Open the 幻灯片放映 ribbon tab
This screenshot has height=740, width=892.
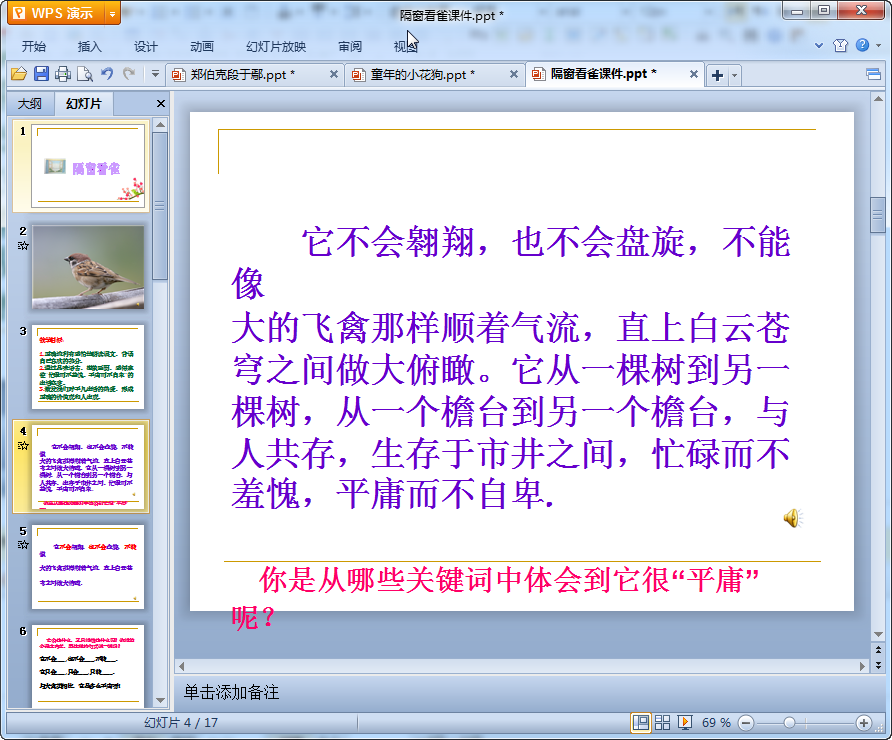pyautogui.click(x=276, y=47)
